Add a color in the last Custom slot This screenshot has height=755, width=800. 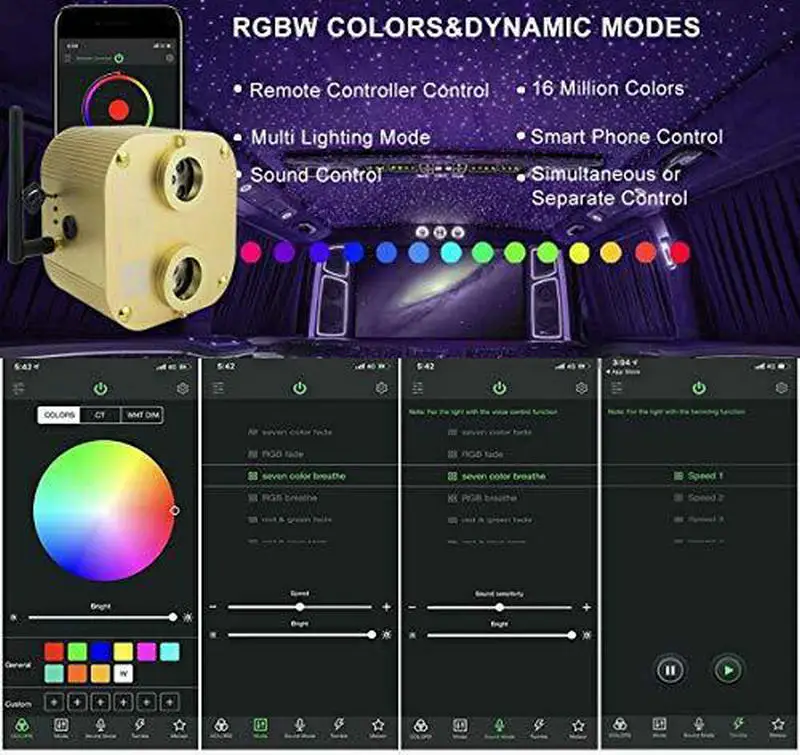[170, 702]
